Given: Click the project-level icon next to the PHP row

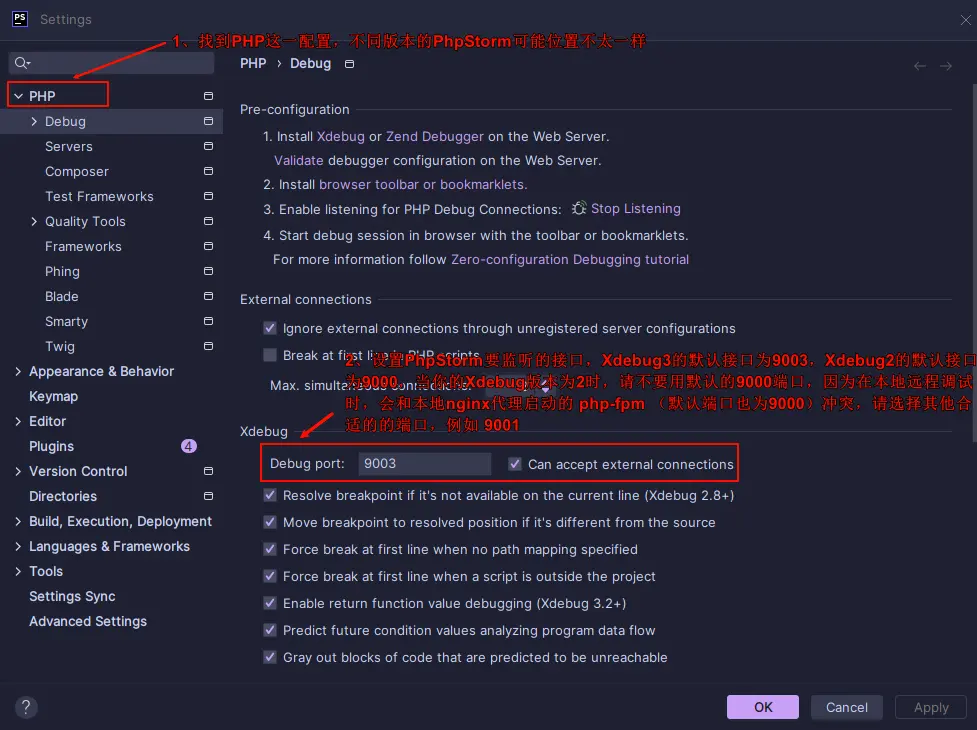Looking at the screenshot, I should tap(208, 96).
